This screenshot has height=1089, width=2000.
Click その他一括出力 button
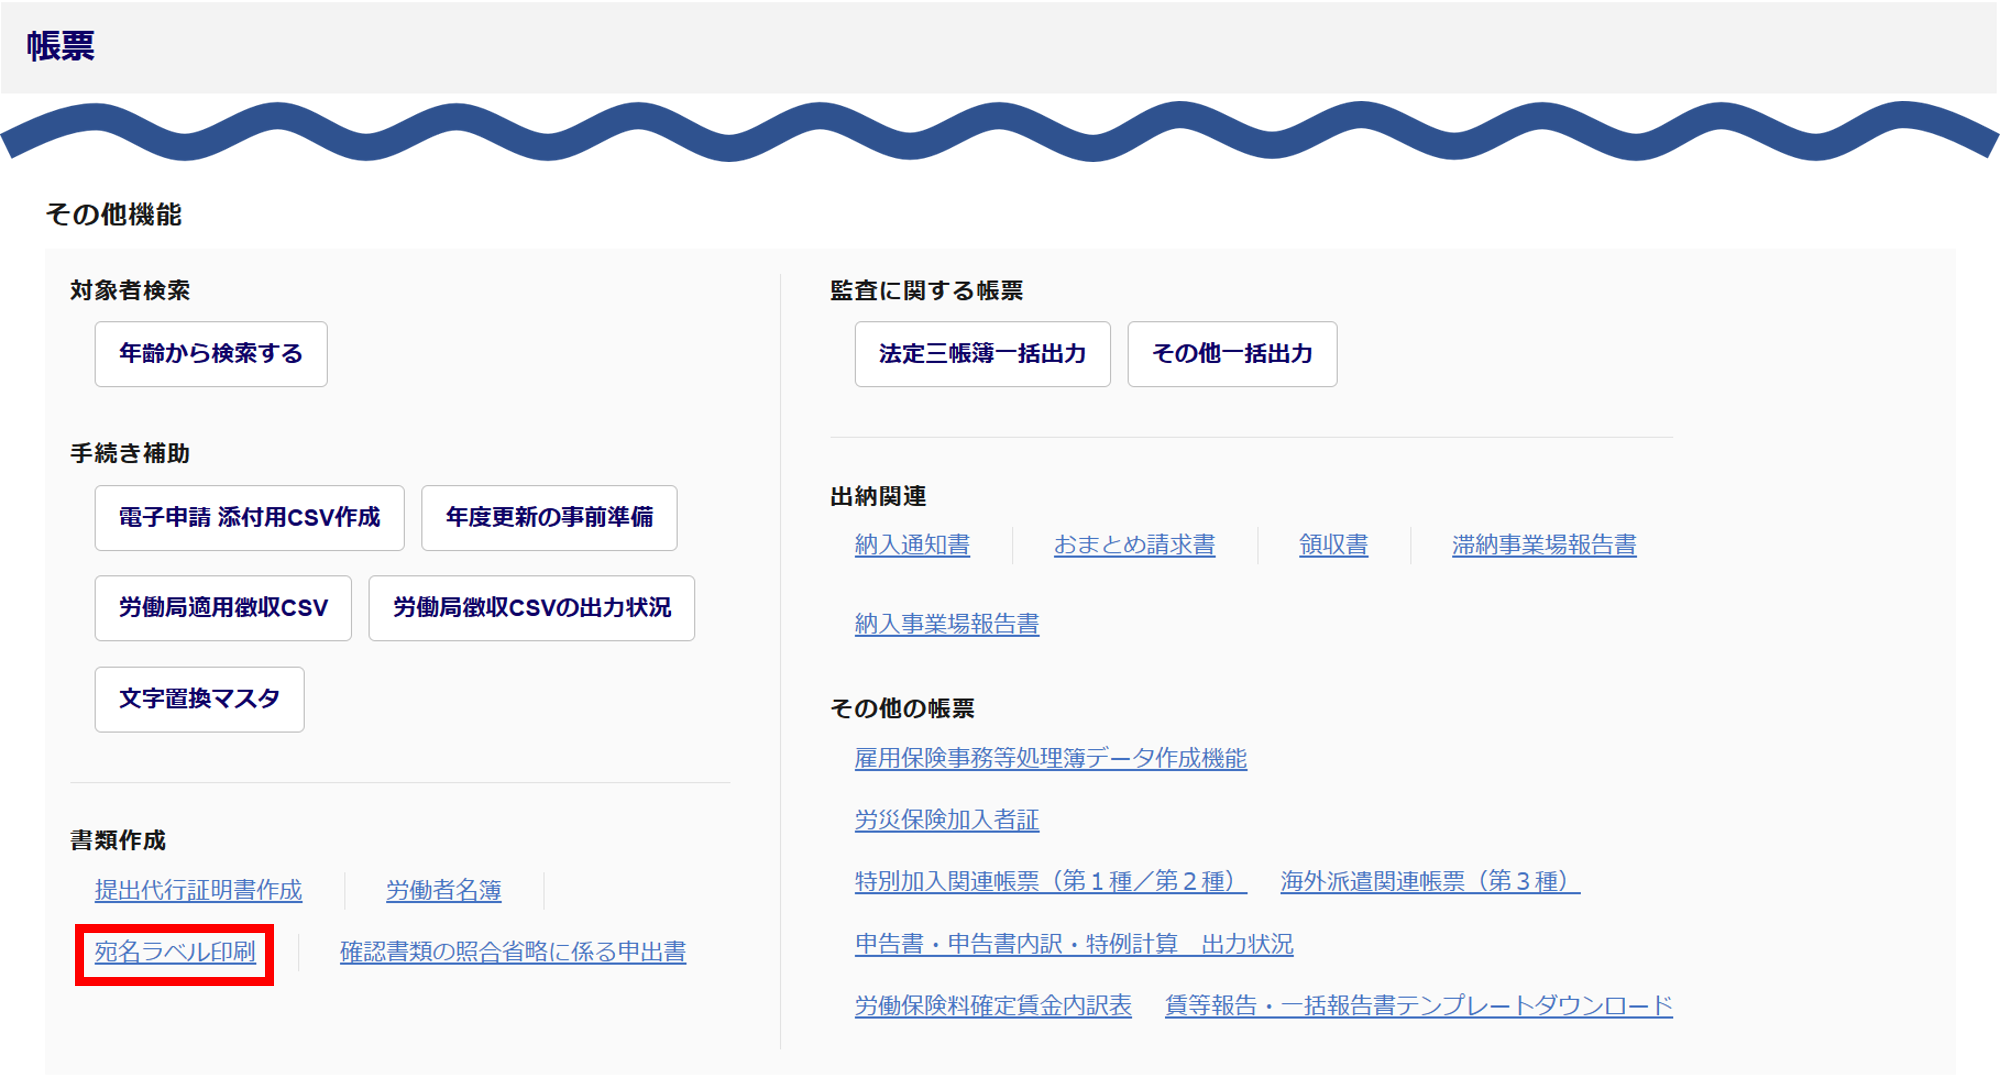tap(1232, 354)
